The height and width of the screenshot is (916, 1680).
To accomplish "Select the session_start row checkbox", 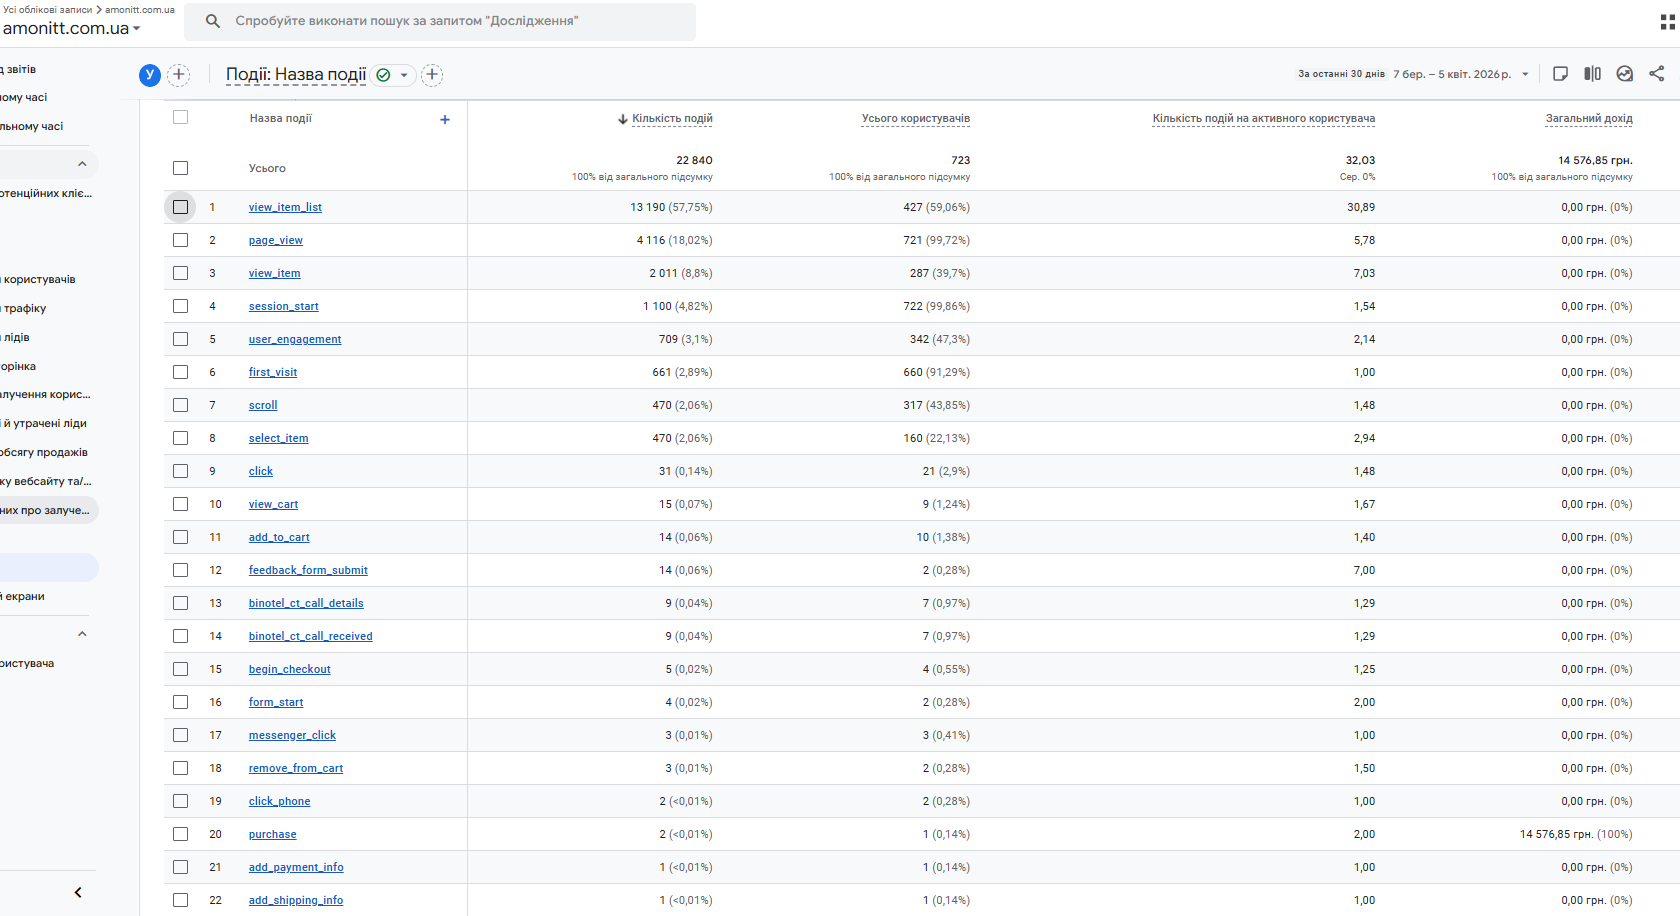I will tap(180, 306).
